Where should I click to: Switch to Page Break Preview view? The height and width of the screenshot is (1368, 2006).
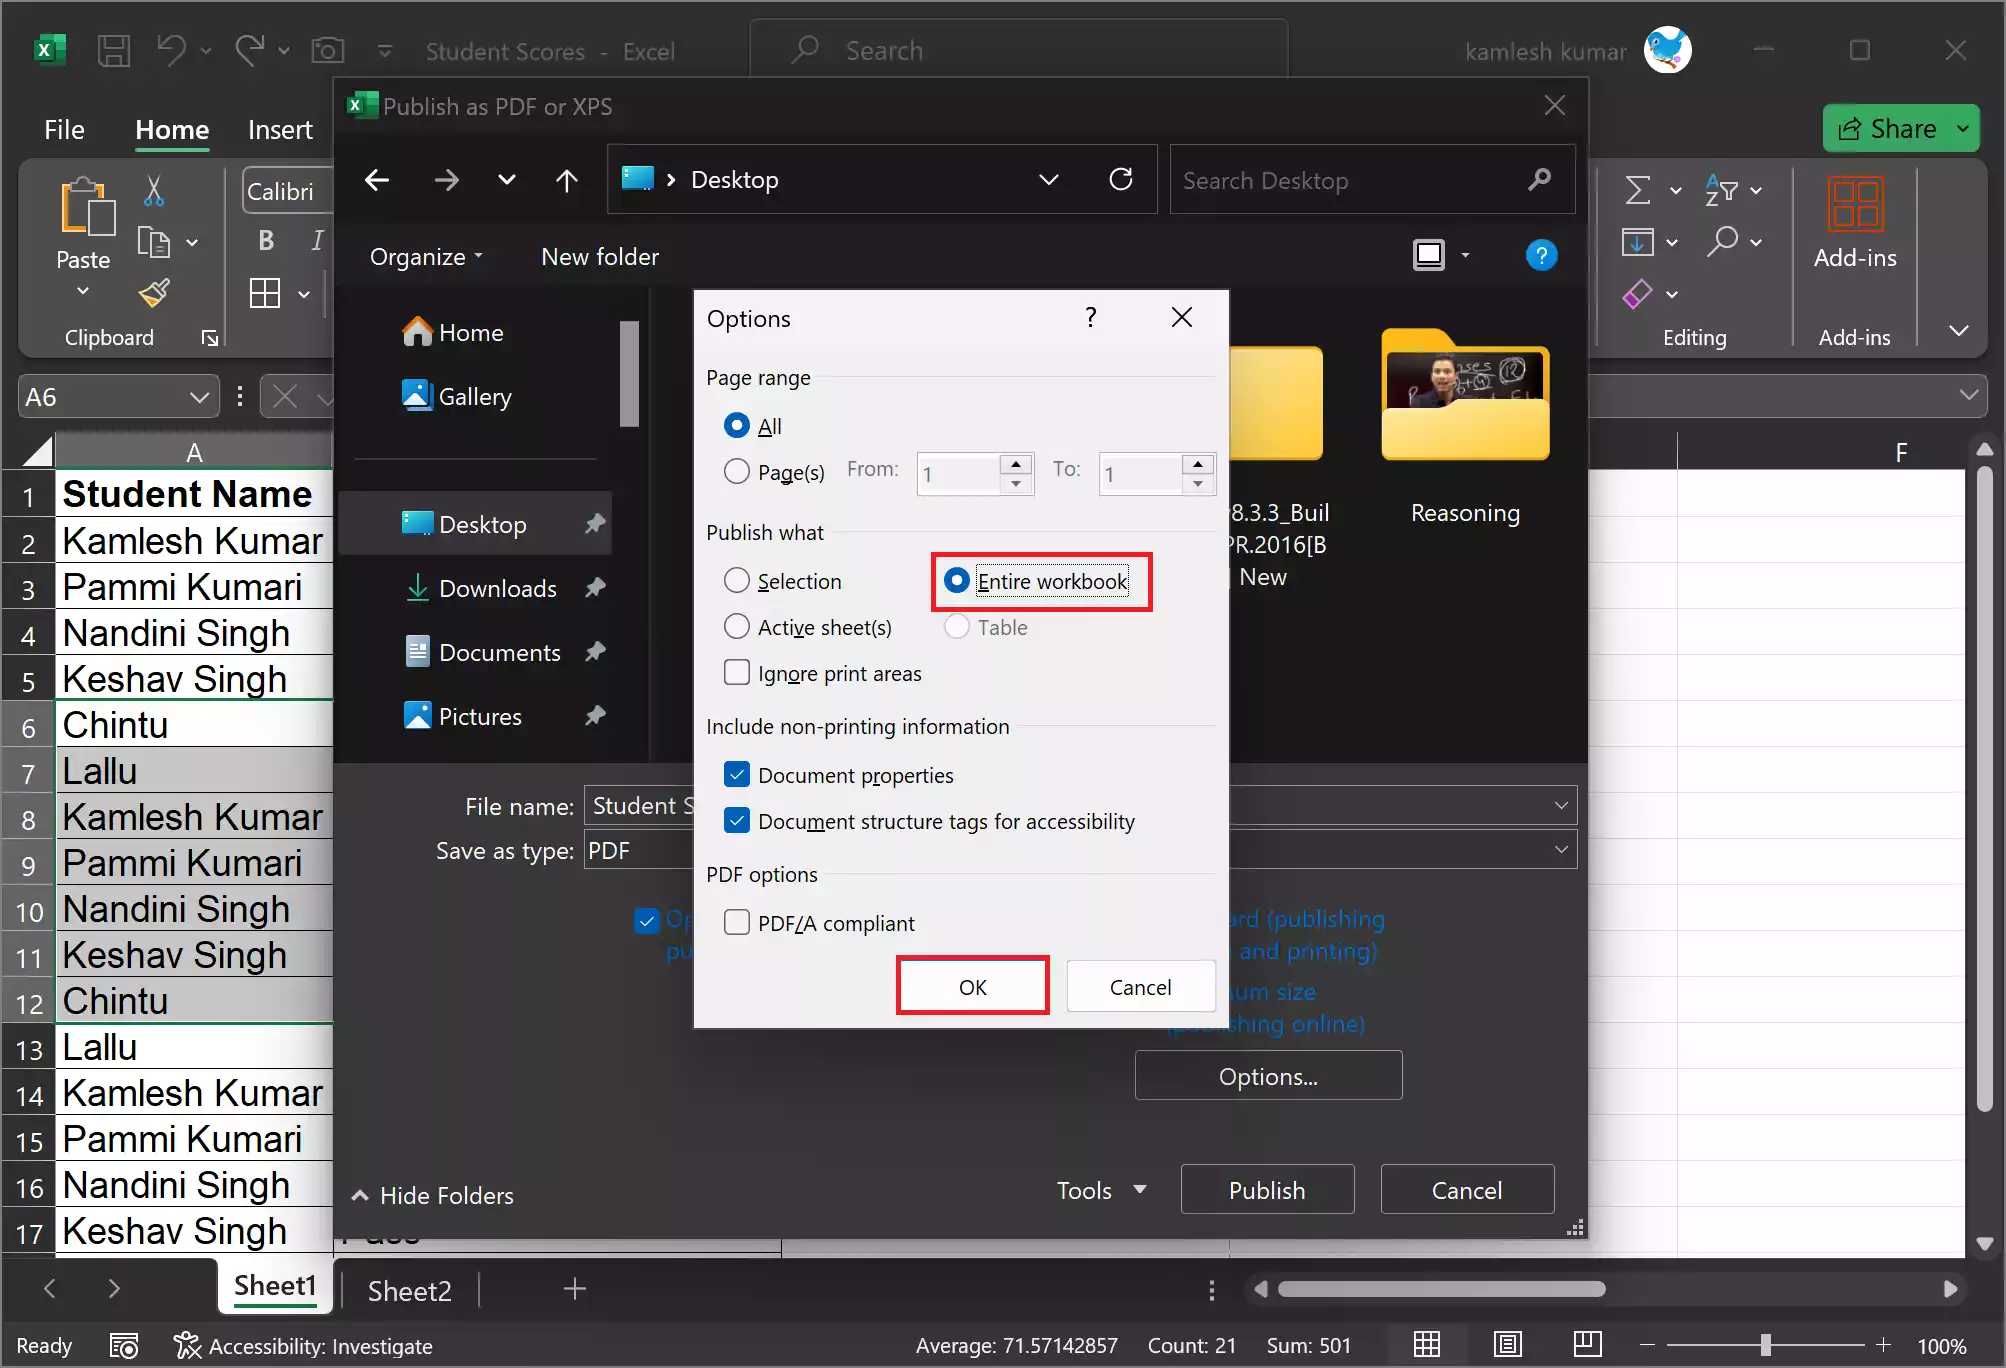(1587, 1345)
